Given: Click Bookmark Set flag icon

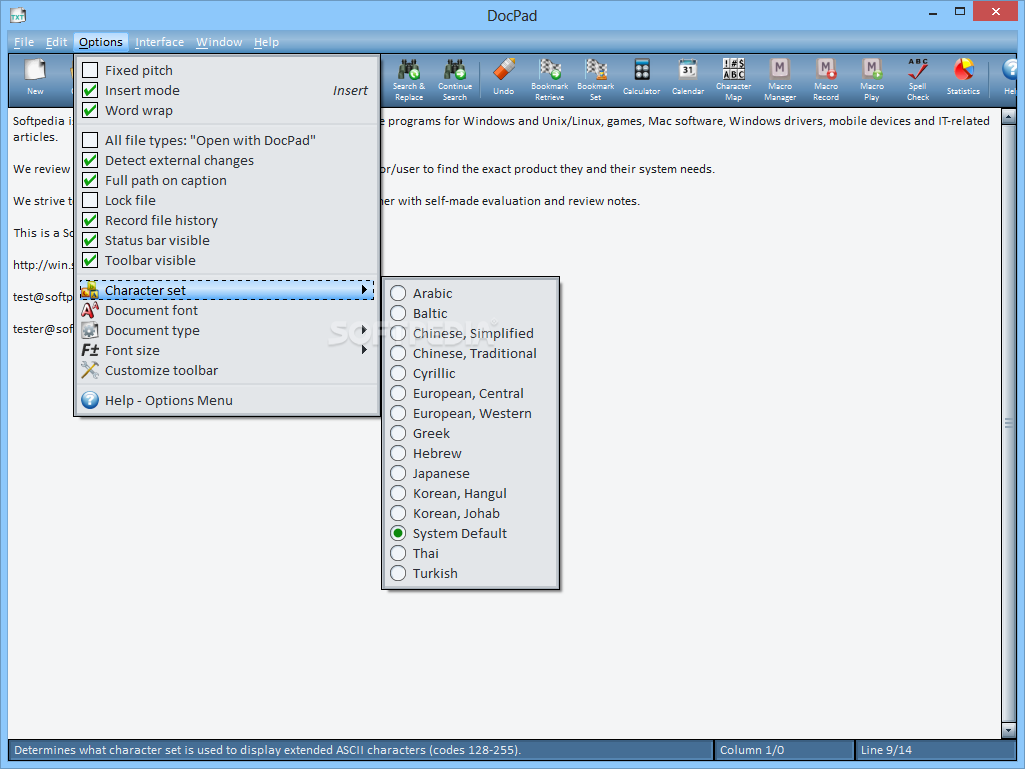Looking at the screenshot, I should [x=596, y=80].
